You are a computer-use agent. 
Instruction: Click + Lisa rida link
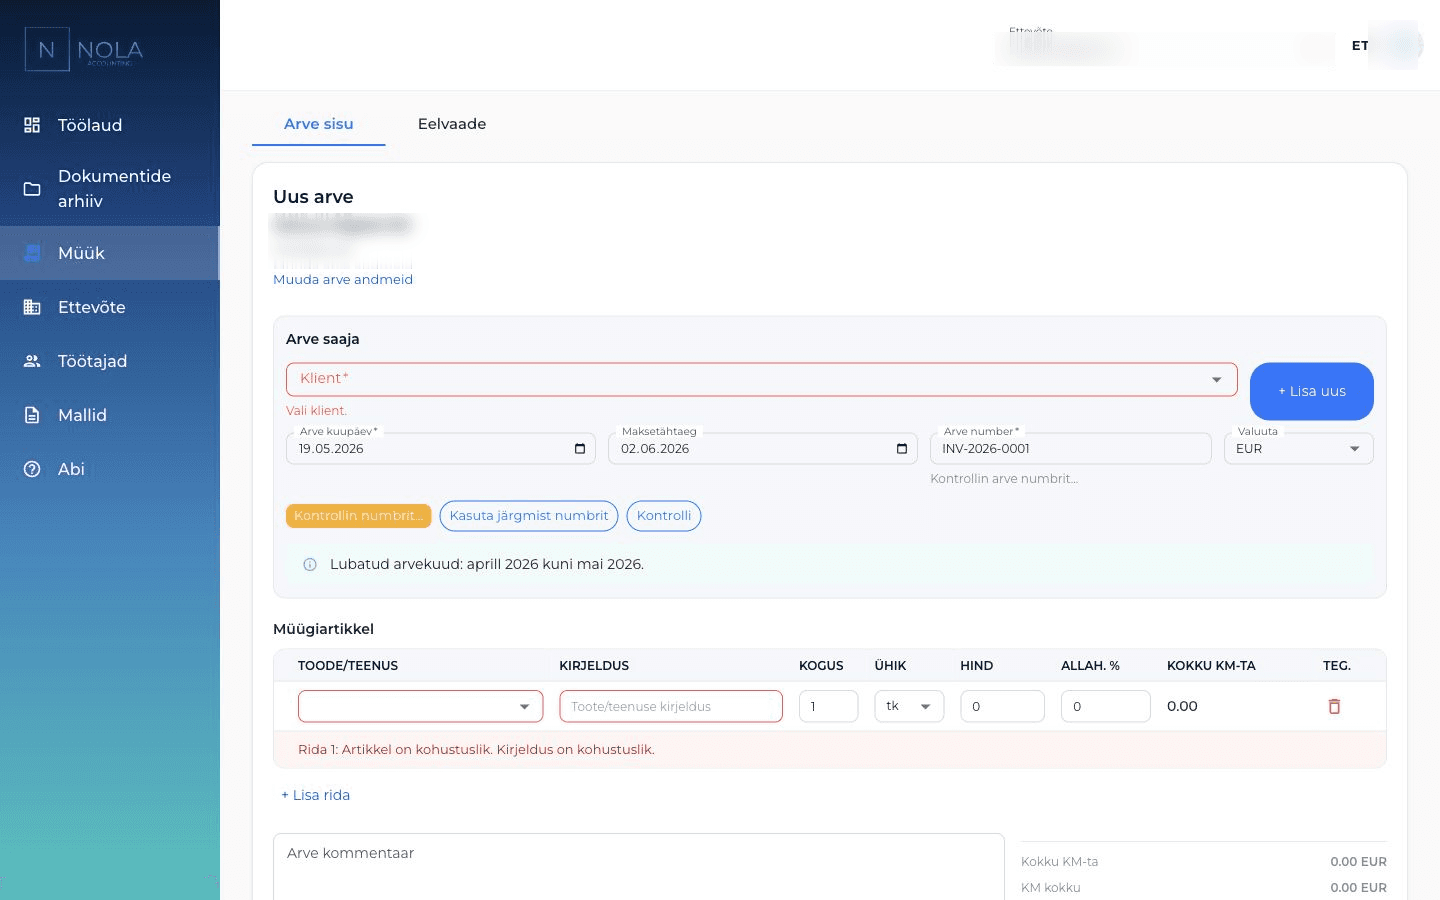[316, 795]
